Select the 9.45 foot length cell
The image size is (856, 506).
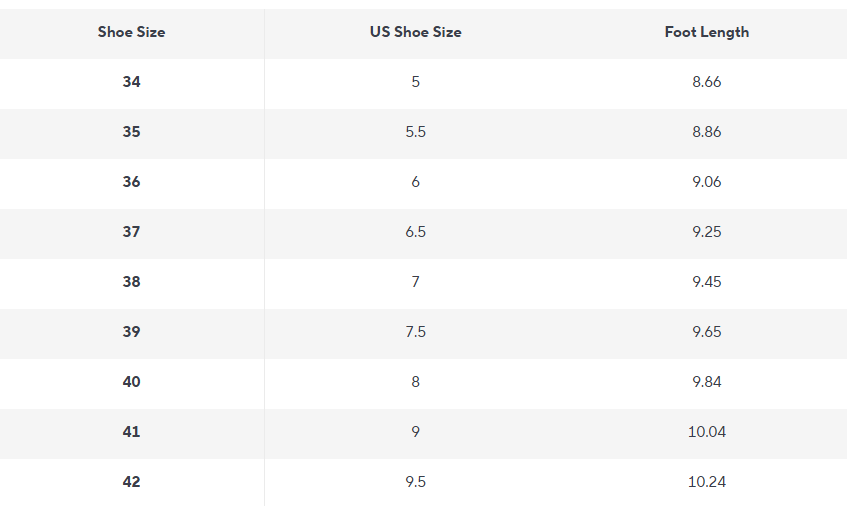pos(706,282)
